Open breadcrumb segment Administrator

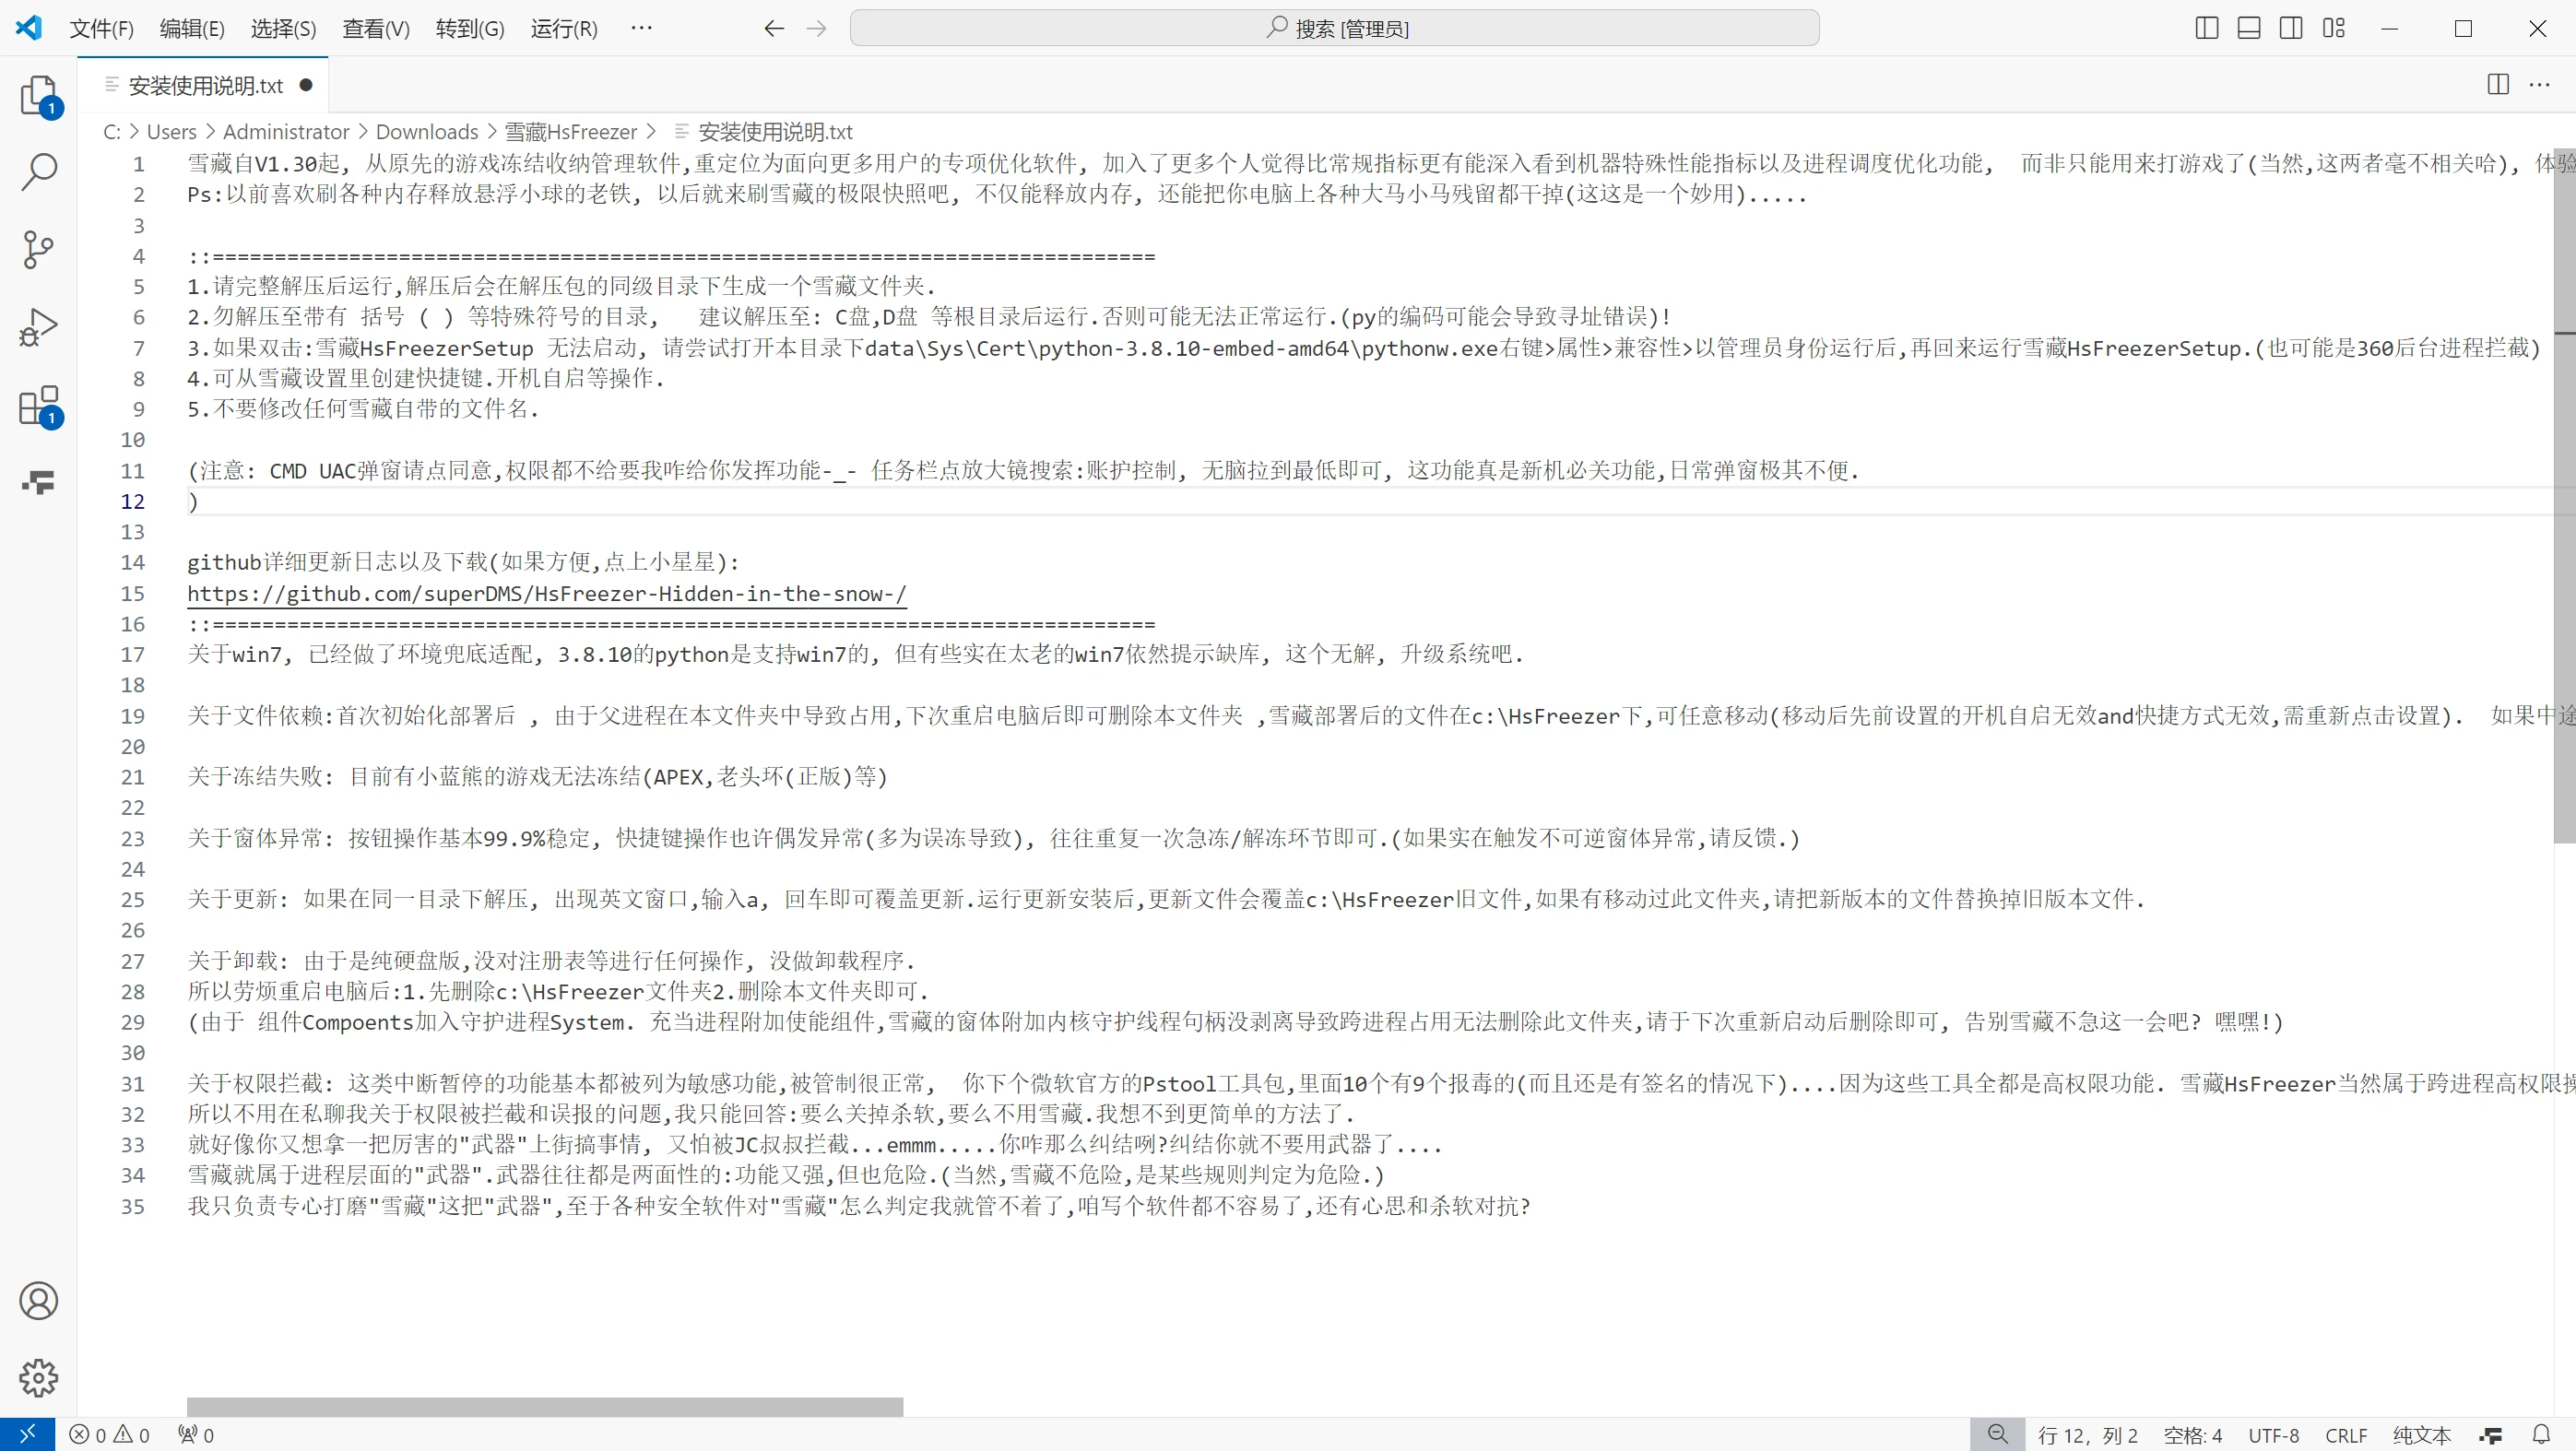click(286, 131)
